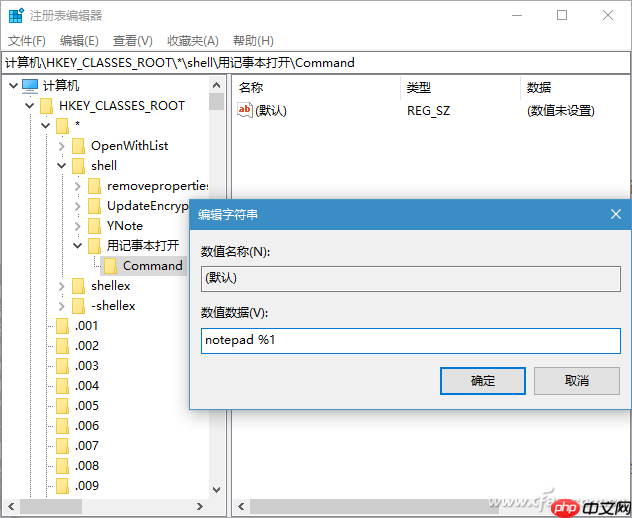
Task: Click the .008 folder icon
Action: (62, 466)
